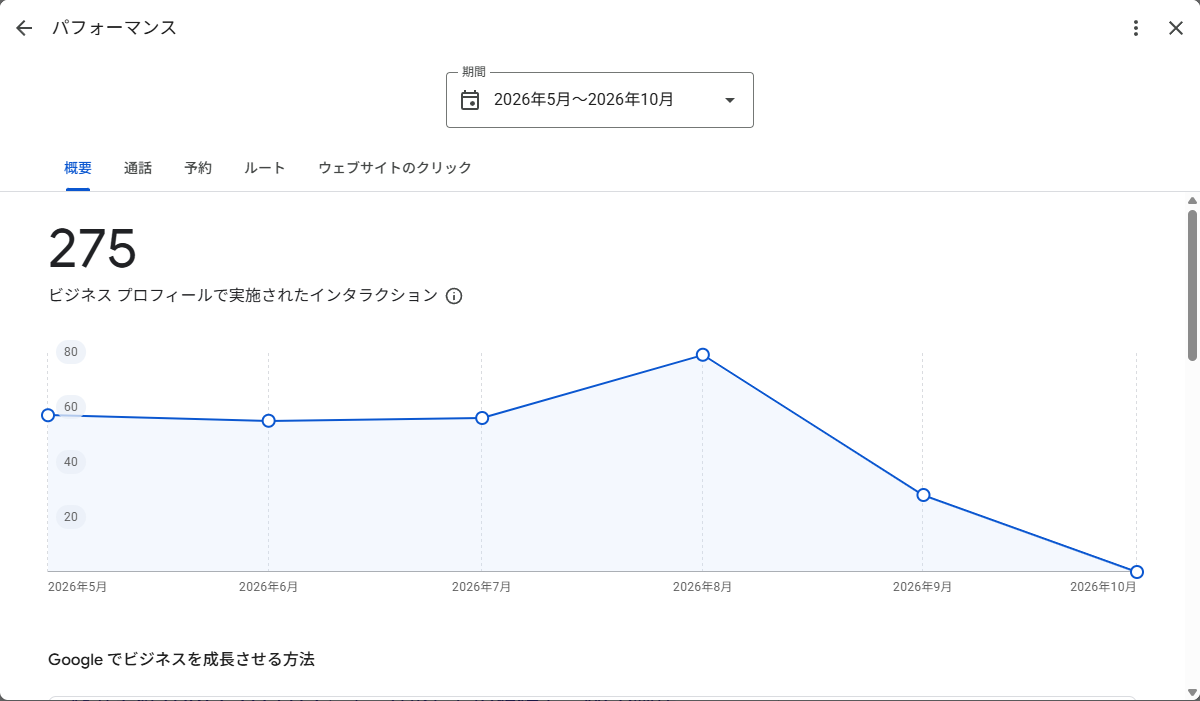1200x701 pixels.
Task: Click the 80 y-axis value label
Action: pos(71,352)
